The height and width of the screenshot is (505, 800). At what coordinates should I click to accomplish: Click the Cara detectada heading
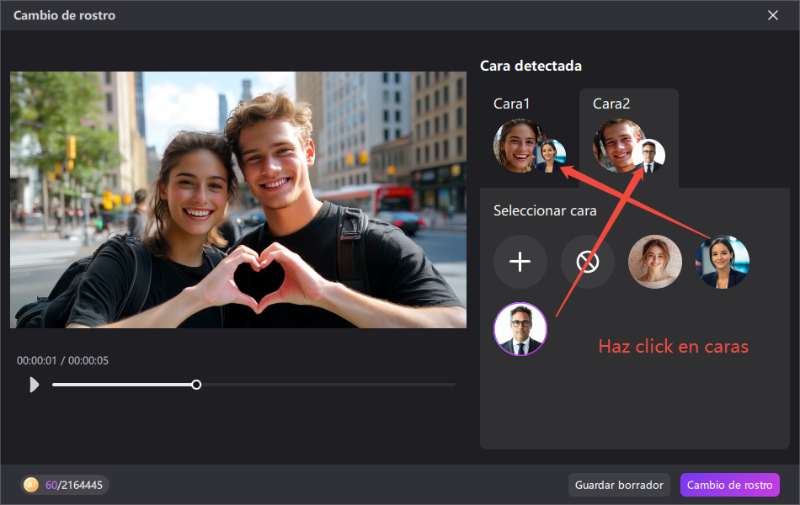pos(531,66)
